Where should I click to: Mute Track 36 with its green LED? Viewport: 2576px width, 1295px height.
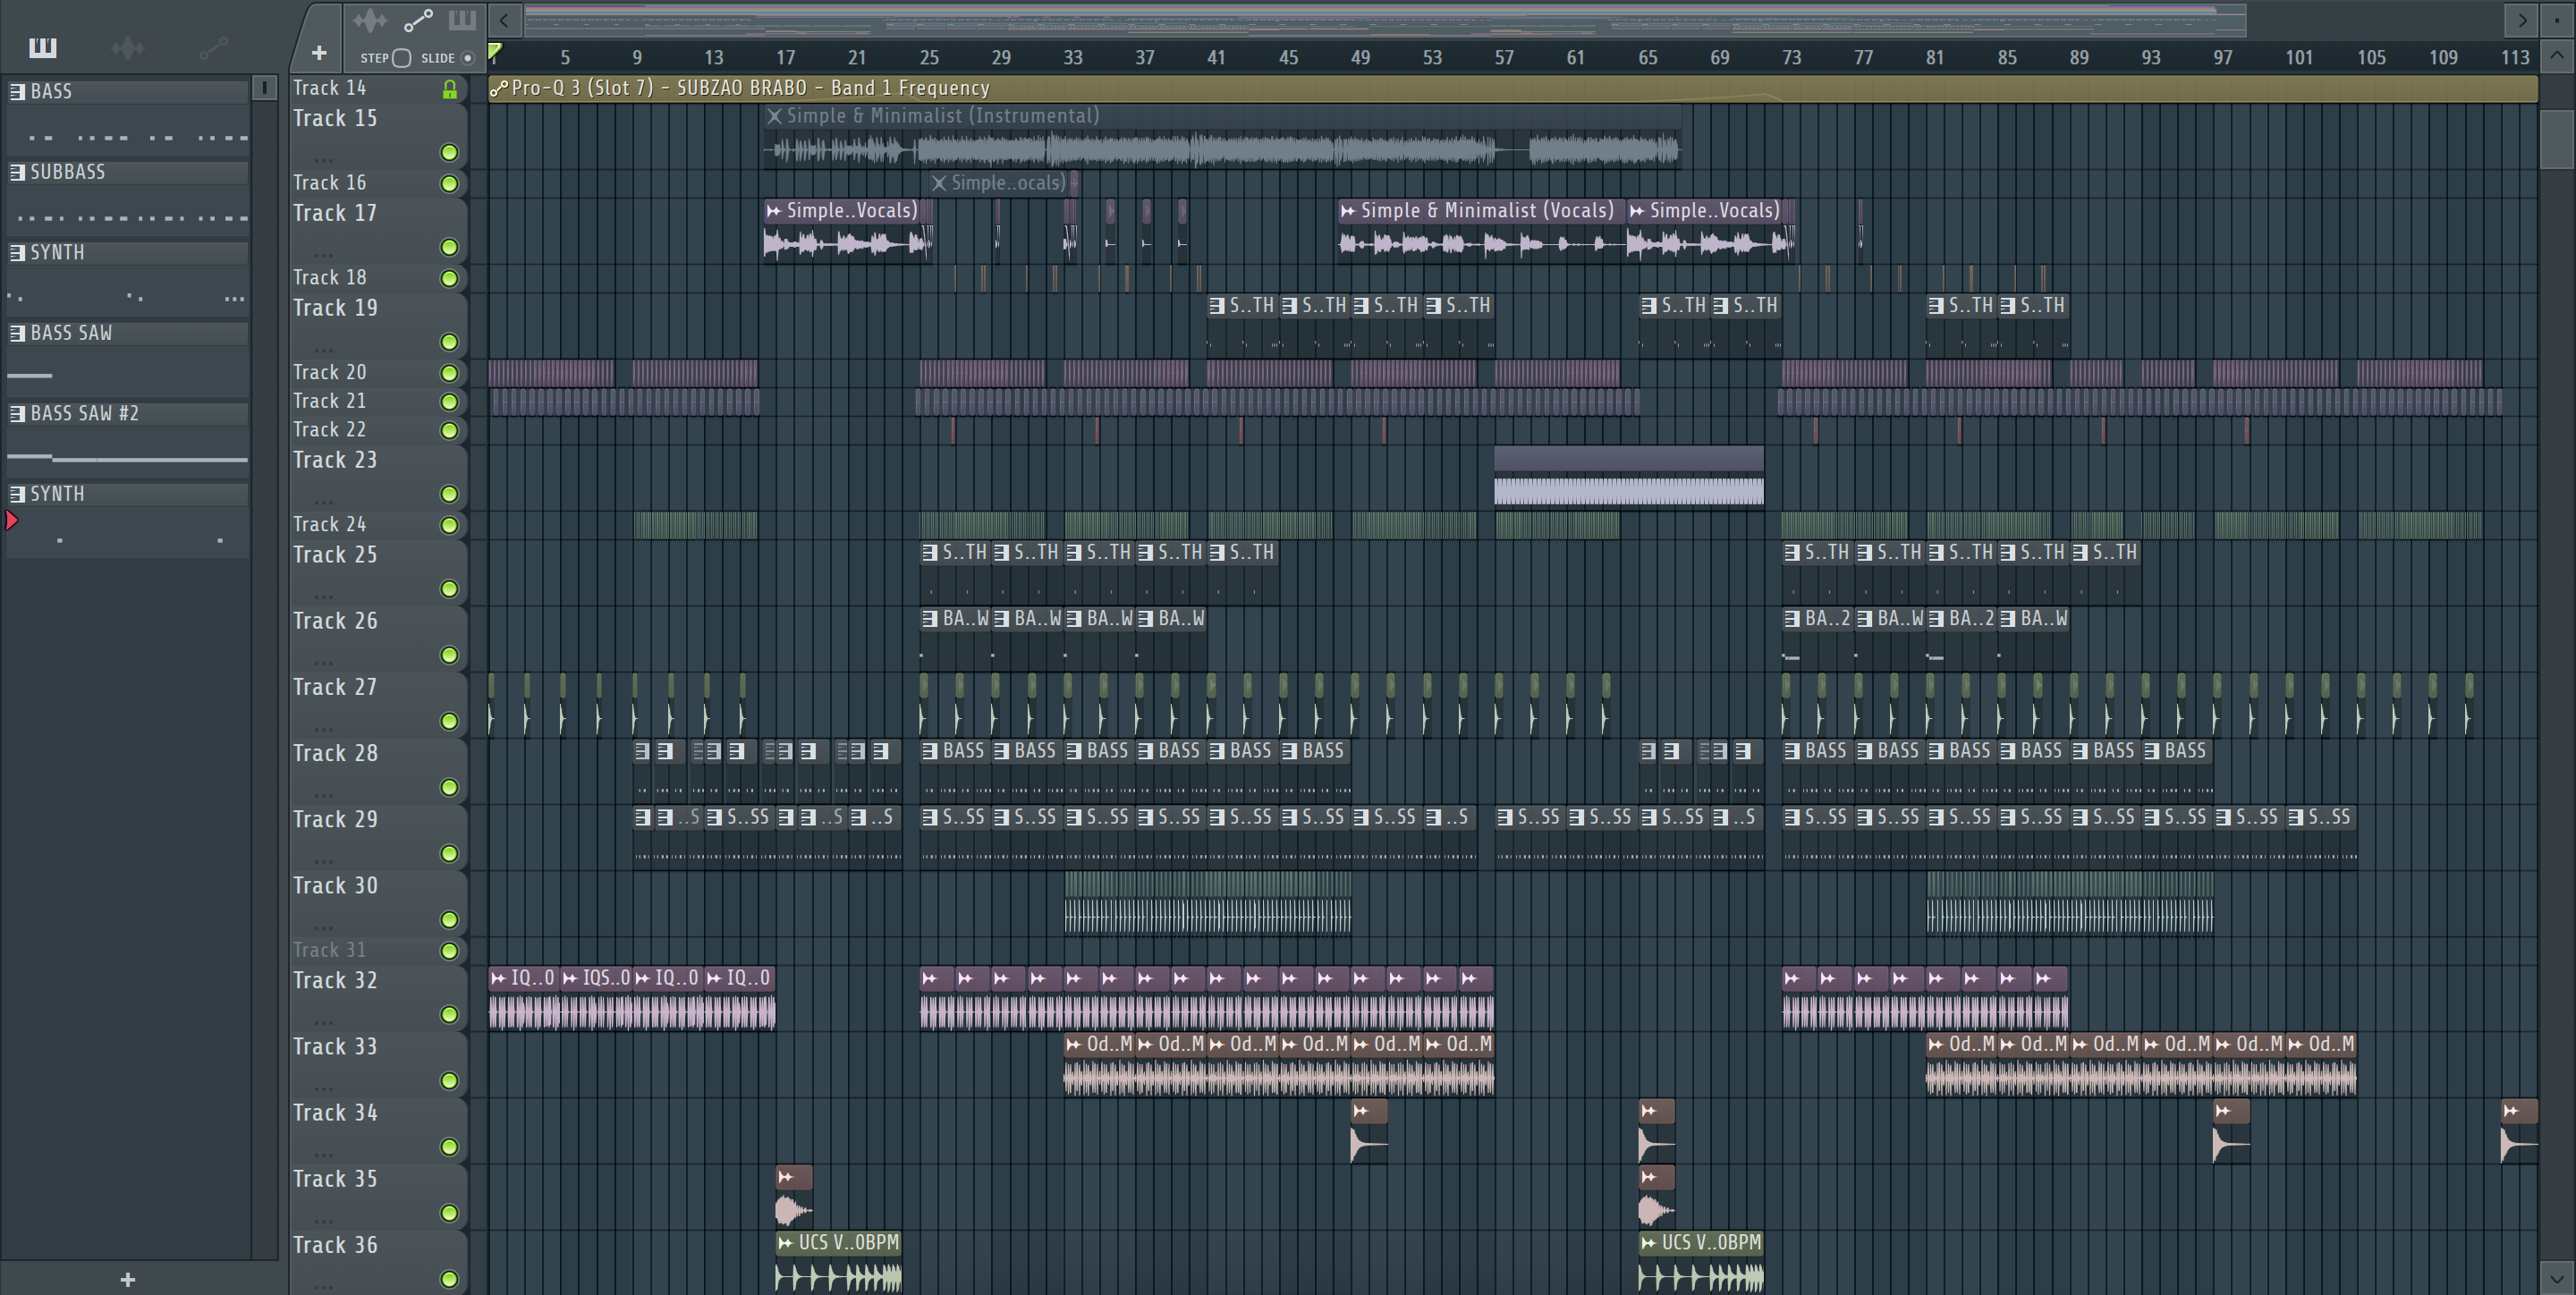450,1279
